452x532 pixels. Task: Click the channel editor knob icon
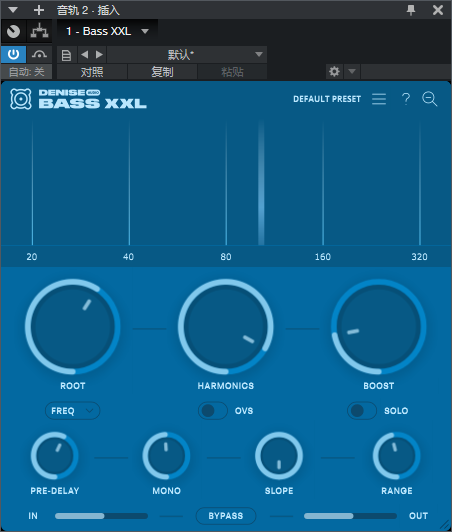tap(14, 32)
